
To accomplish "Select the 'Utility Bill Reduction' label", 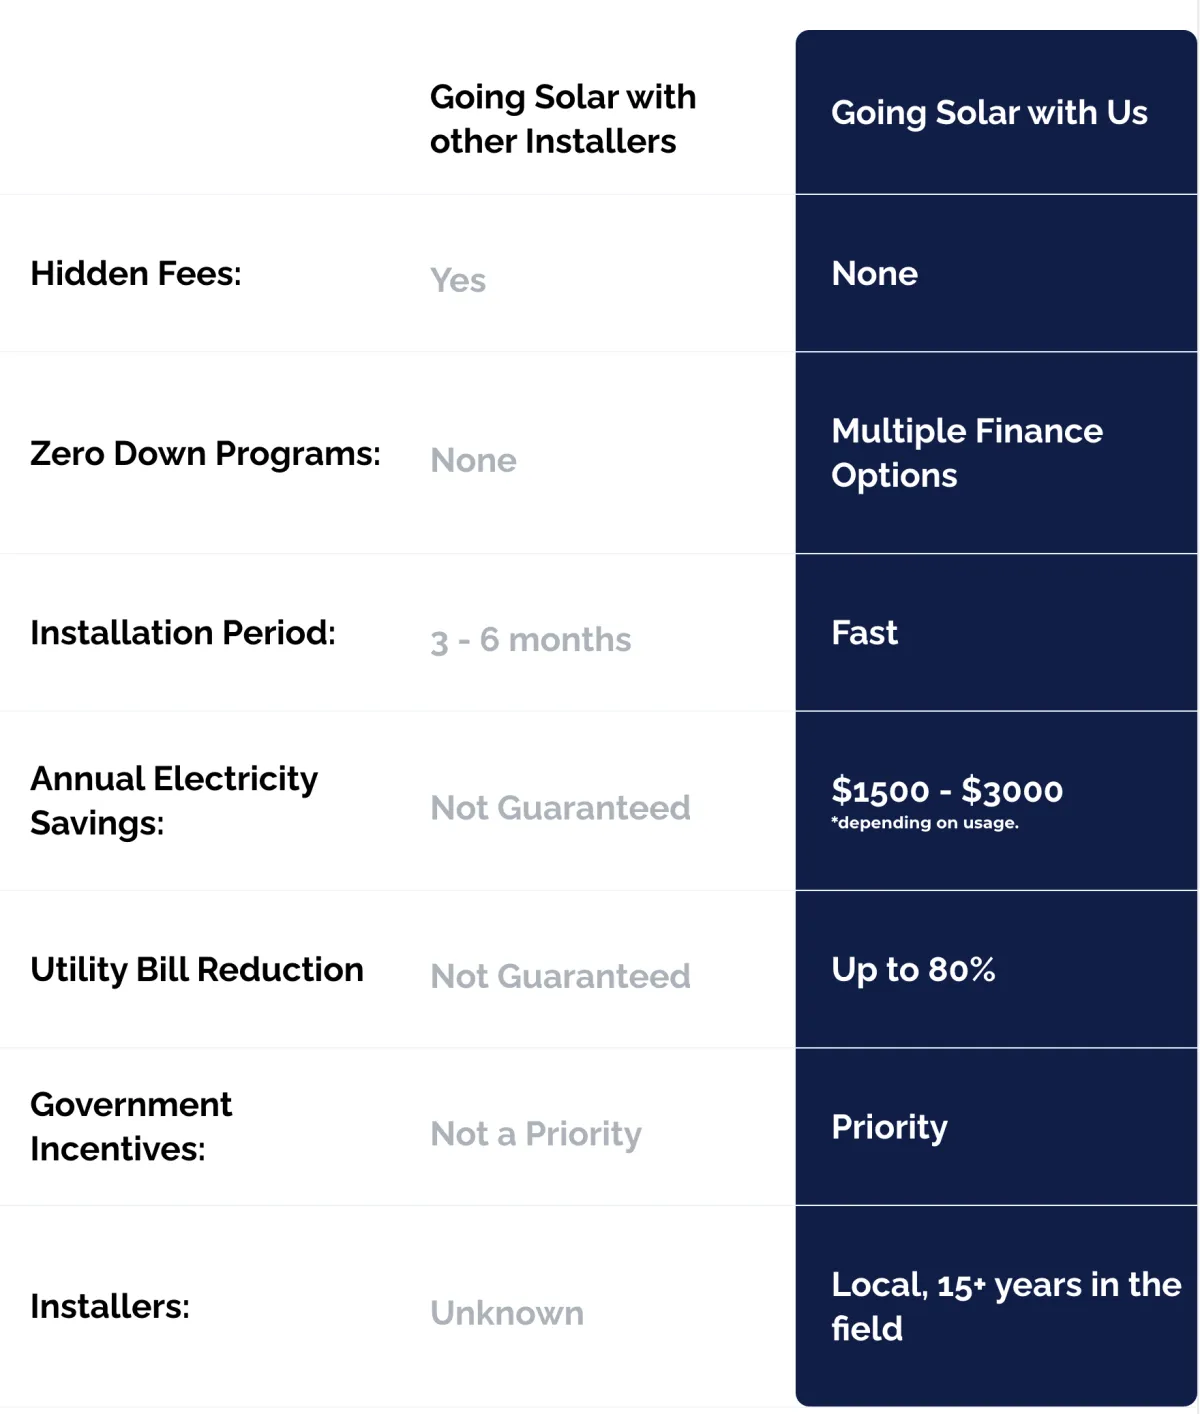I will pyautogui.click(x=197, y=970).
